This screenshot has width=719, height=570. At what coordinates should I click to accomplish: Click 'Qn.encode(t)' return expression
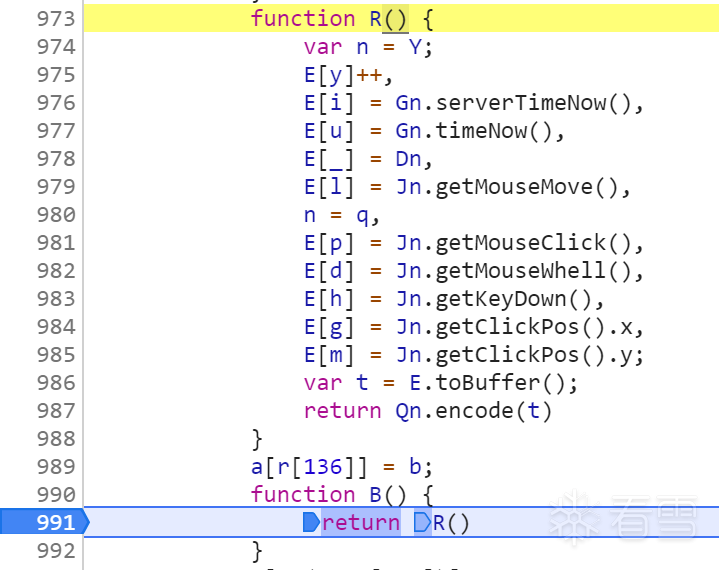click(474, 411)
